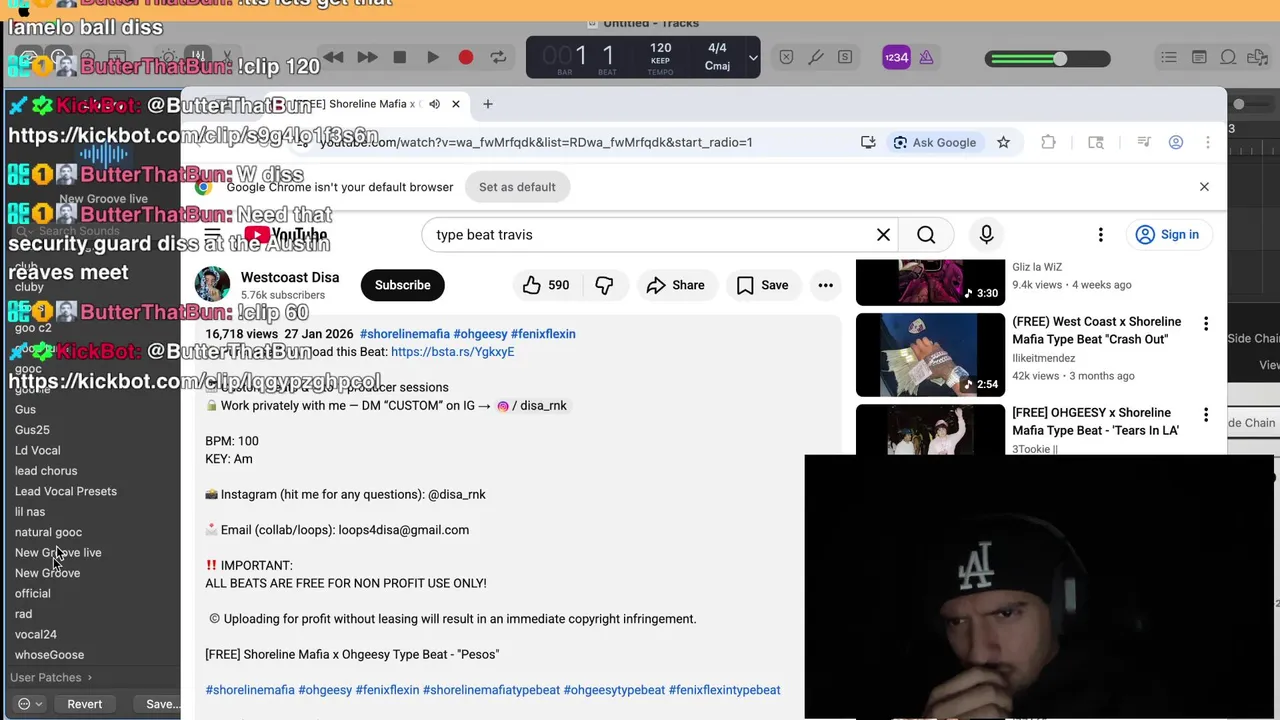Click the Chrome address bar URL

point(536,142)
